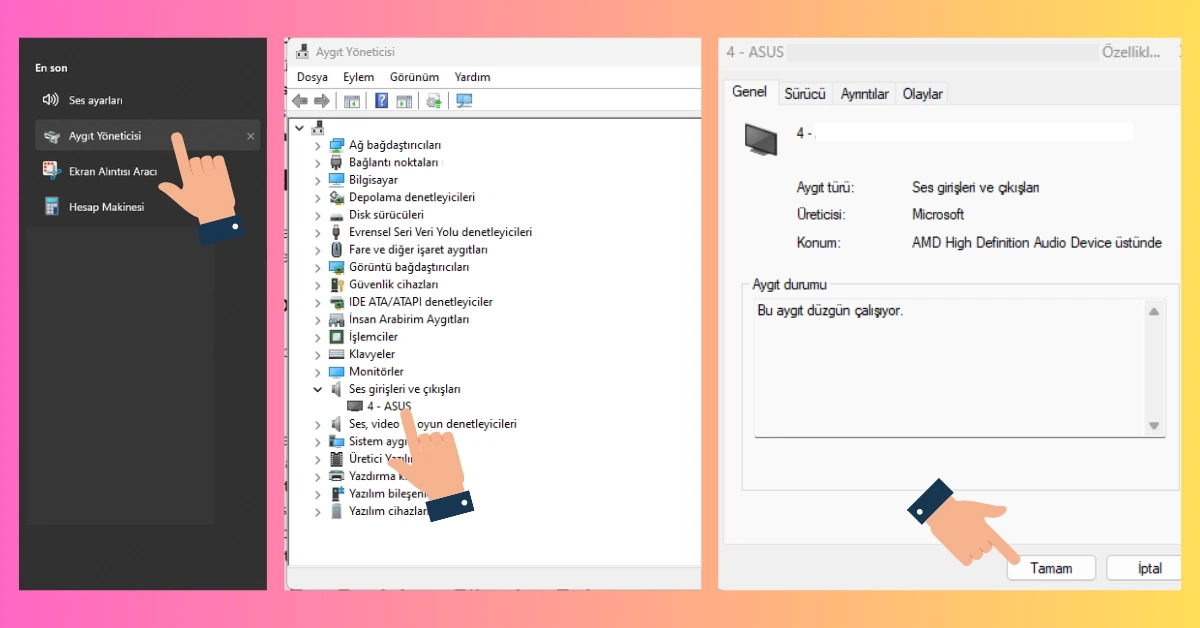Click the forward navigation arrow in Device Manager
Screen dimensions: 1200x628
(x=321, y=100)
